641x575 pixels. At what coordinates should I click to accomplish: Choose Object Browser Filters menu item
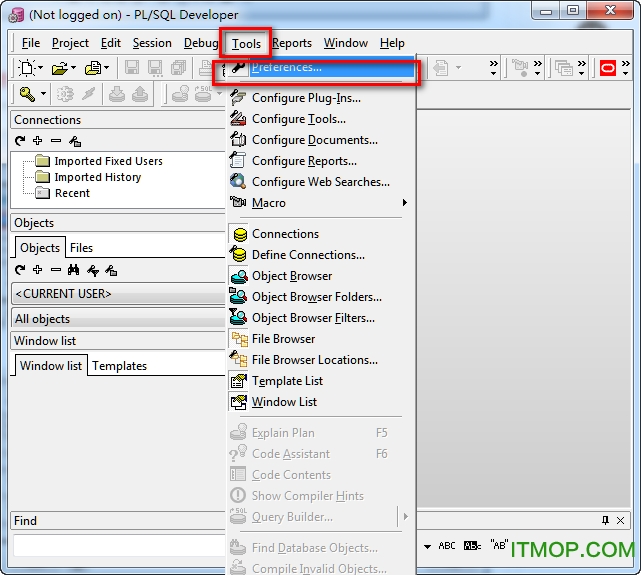(x=313, y=318)
